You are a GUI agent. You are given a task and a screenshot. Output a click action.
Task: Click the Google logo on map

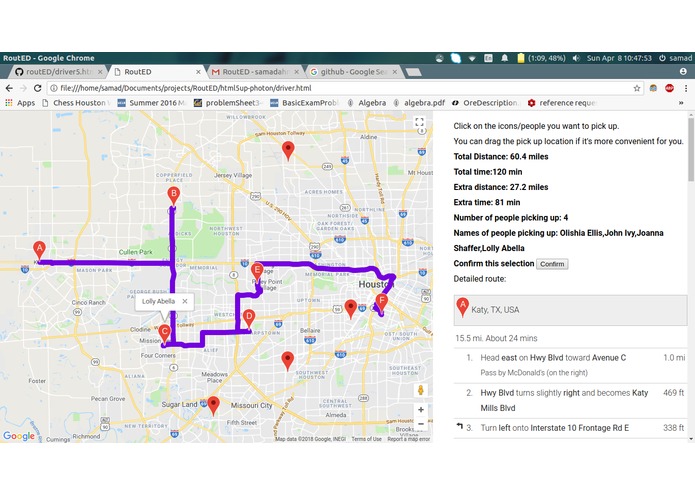(19, 436)
